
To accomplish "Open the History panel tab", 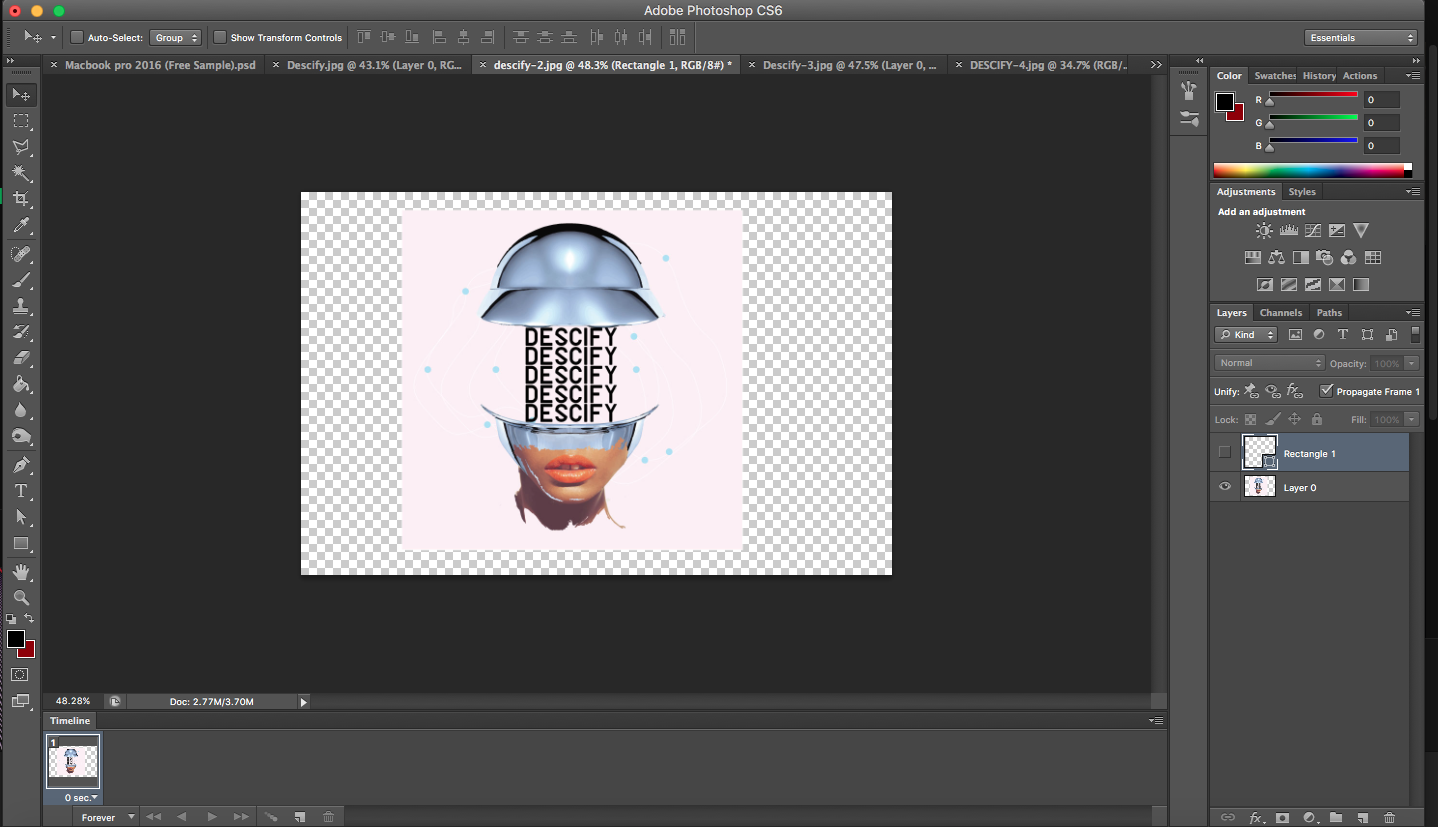I will (x=1319, y=76).
